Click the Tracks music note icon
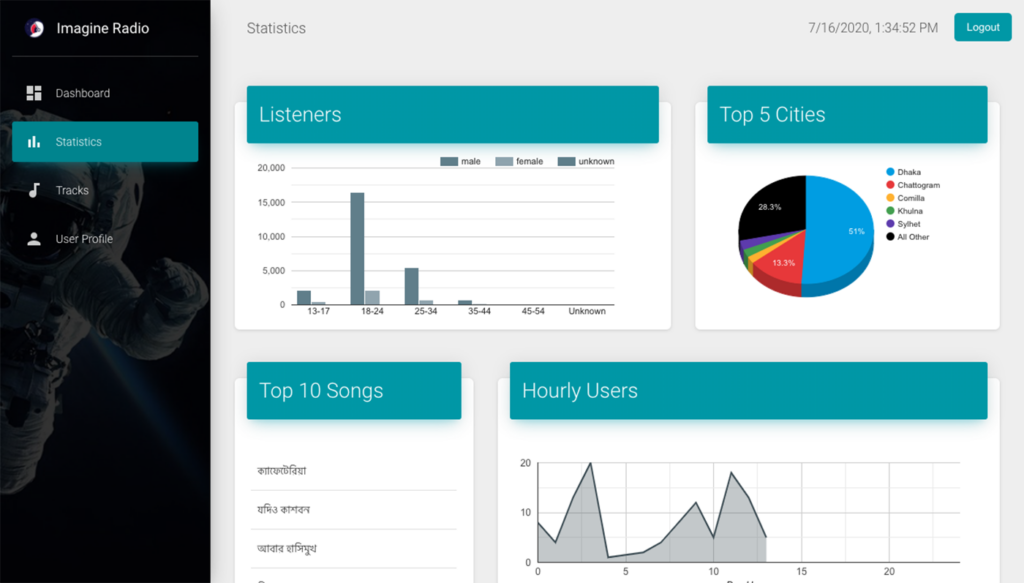The height and width of the screenshot is (583, 1024). pyautogui.click(x=34, y=190)
